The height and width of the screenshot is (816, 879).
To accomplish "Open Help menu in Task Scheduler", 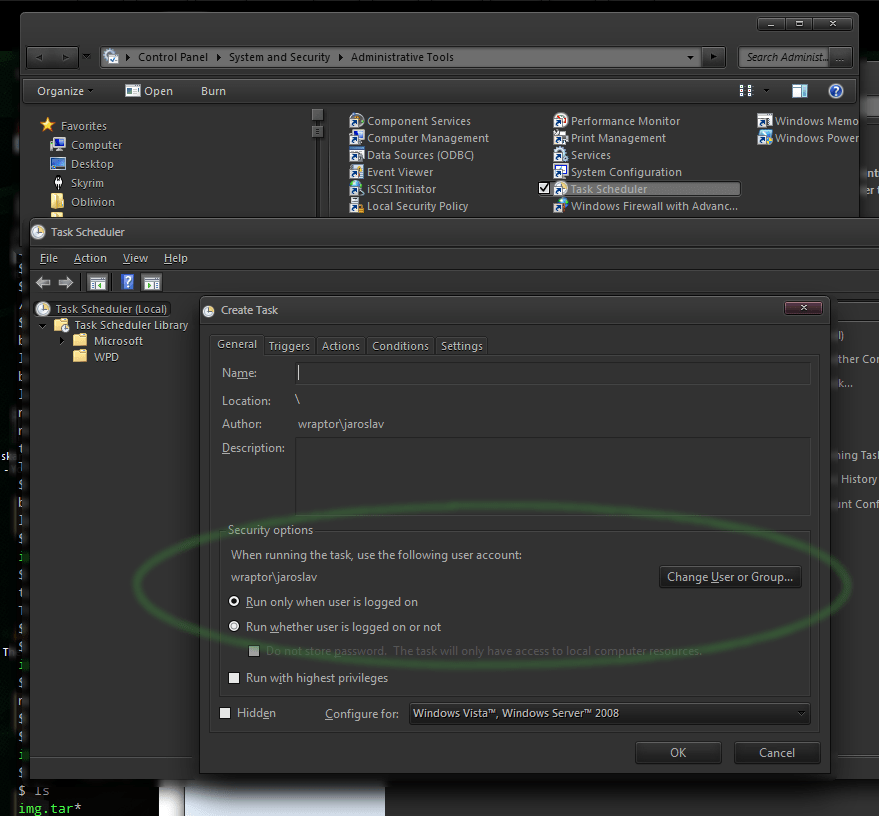I will tap(175, 258).
